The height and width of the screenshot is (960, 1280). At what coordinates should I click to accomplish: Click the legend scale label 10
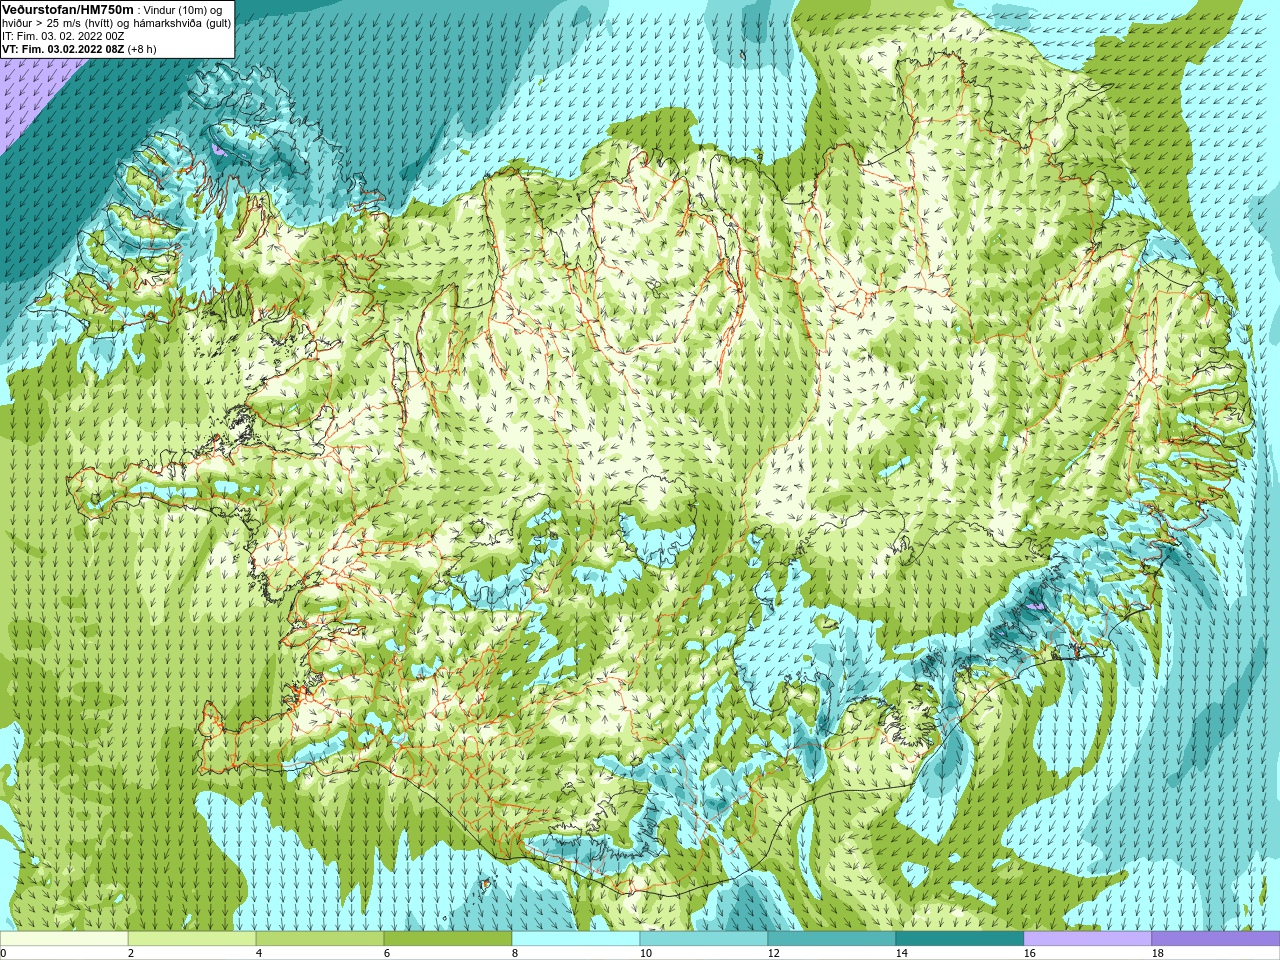pyautogui.click(x=645, y=953)
